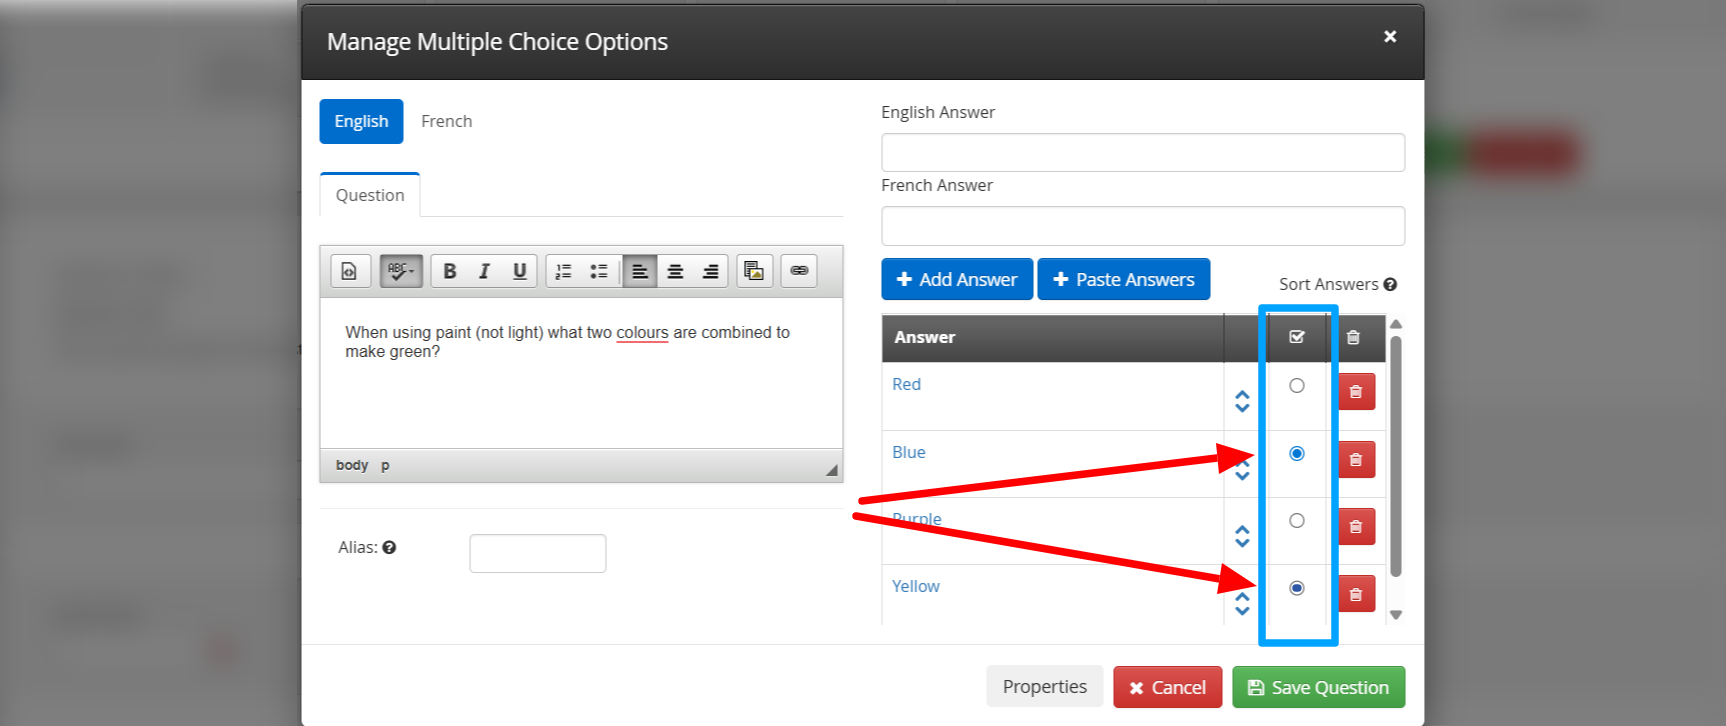This screenshot has height=726, width=1726.
Task: Click the English Answer input field
Action: (x=1142, y=153)
